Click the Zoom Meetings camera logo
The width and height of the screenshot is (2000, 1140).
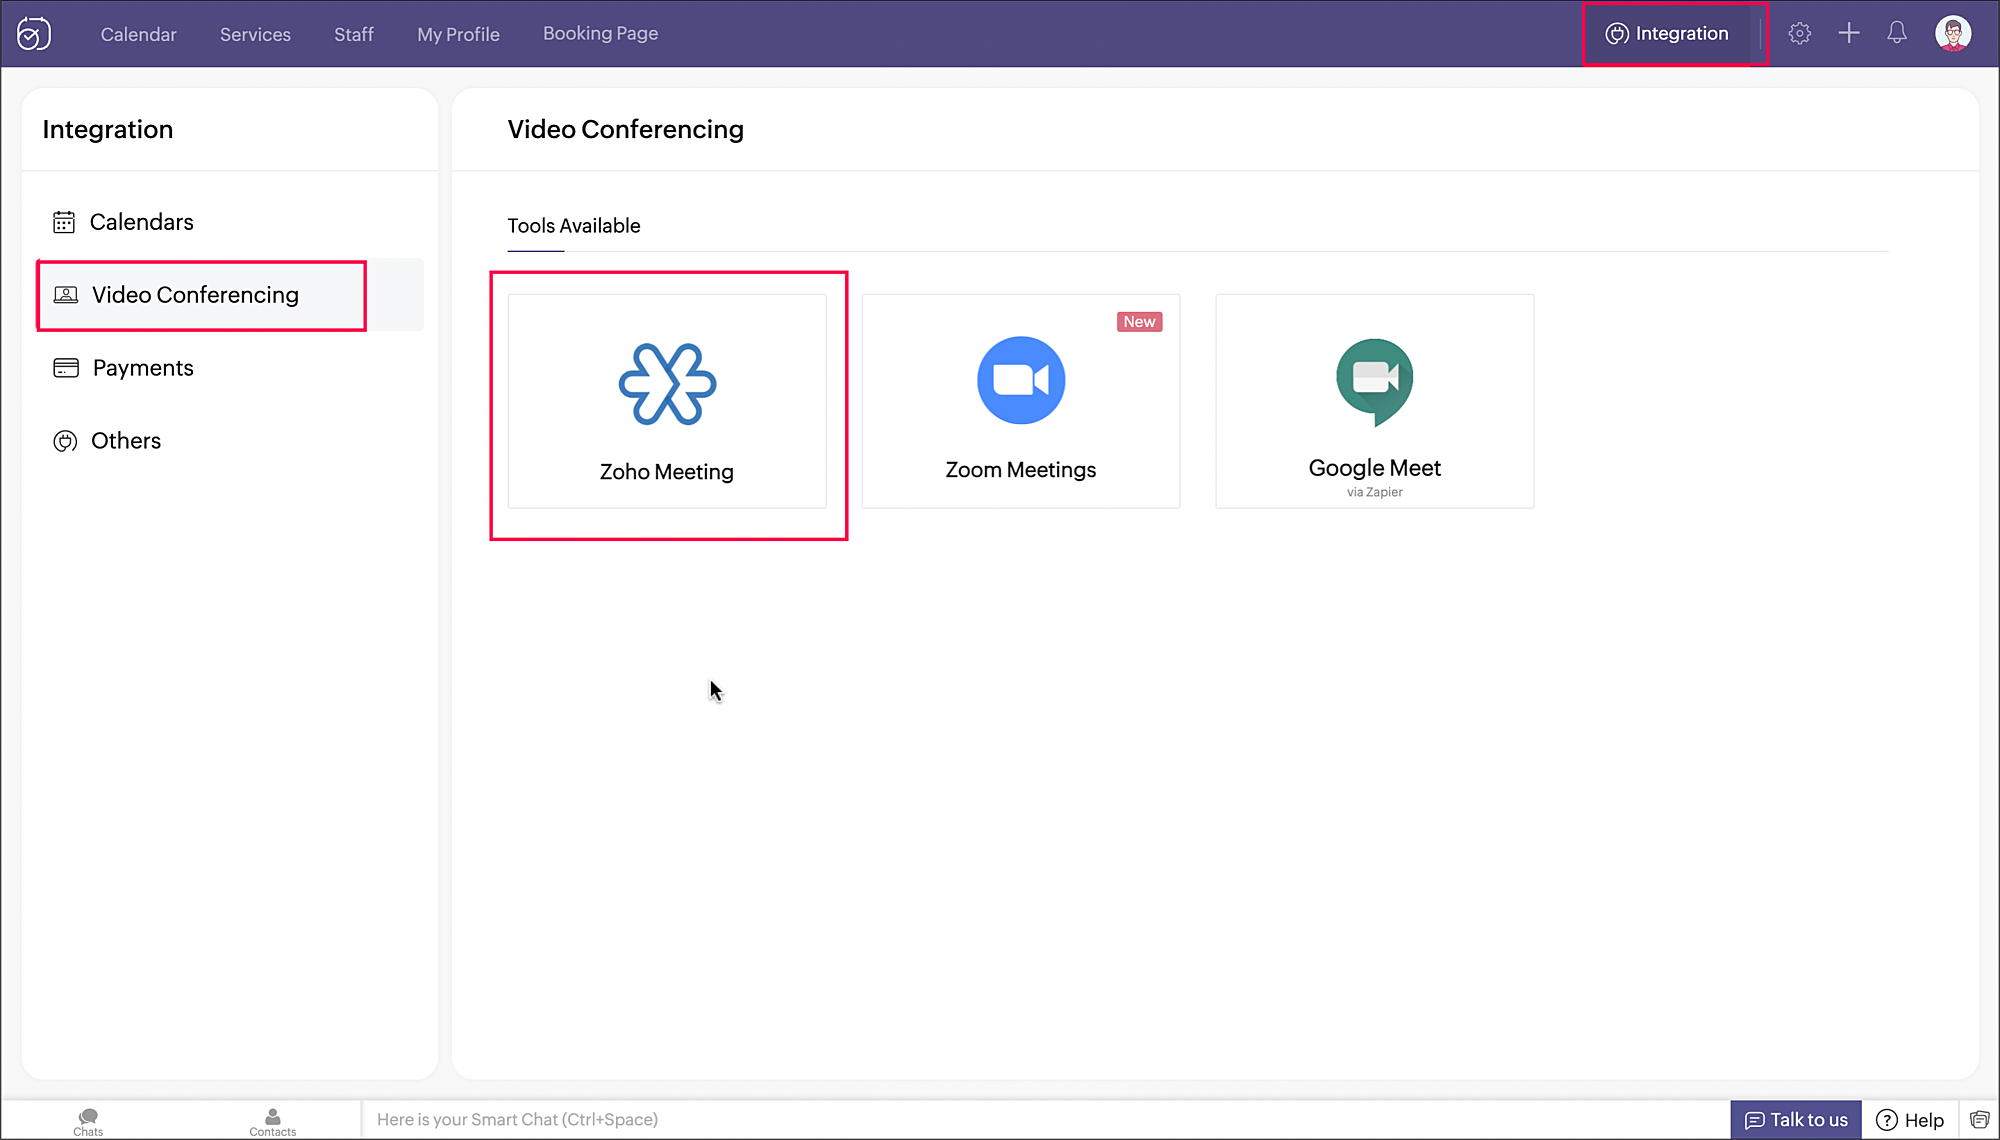(1021, 380)
